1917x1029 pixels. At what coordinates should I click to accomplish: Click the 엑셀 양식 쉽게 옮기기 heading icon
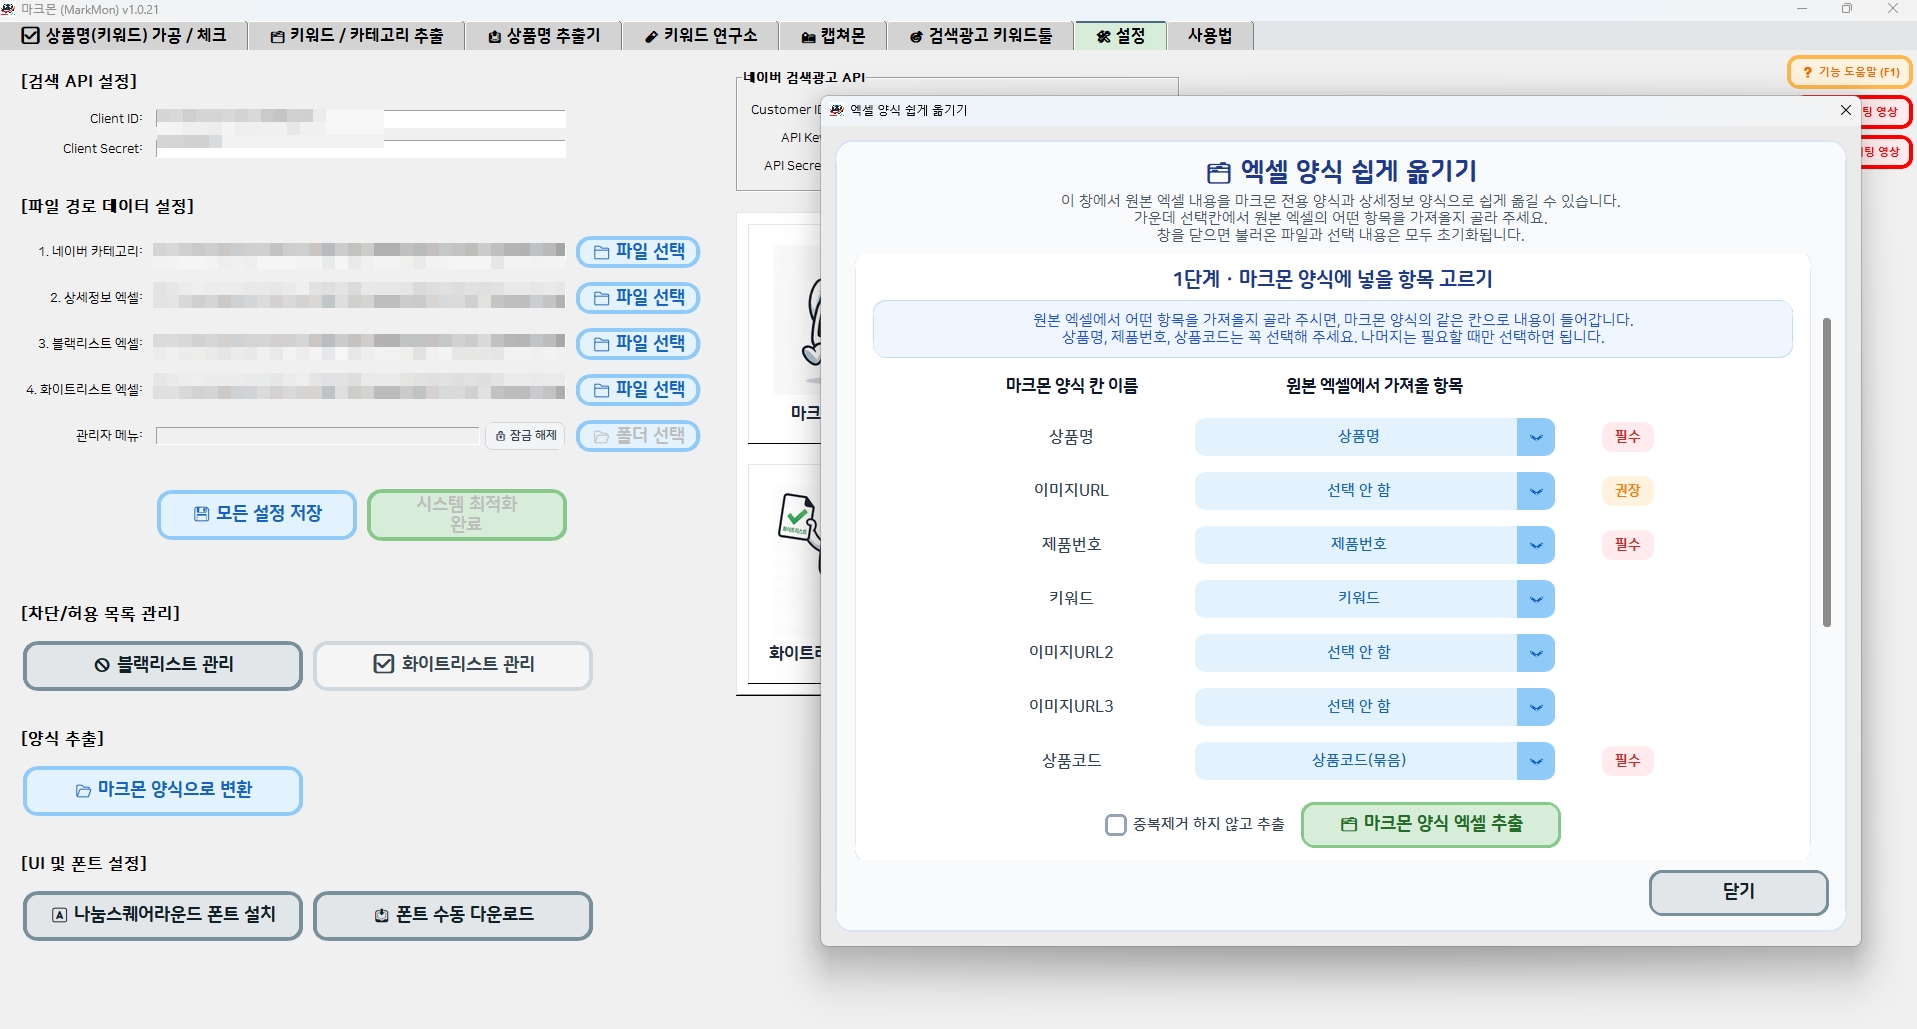(1218, 173)
